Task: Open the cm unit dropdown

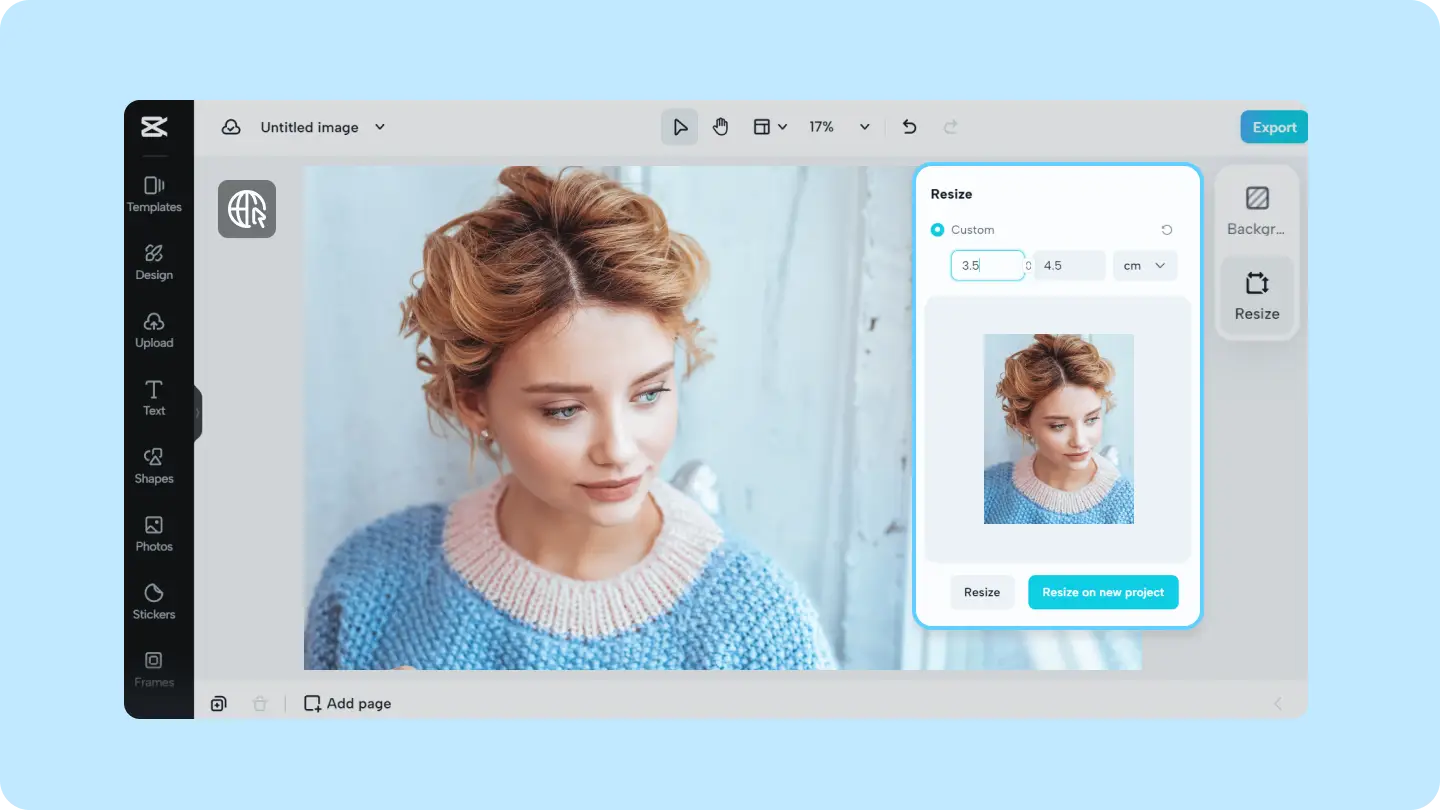Action: (x=1145, y=266)
